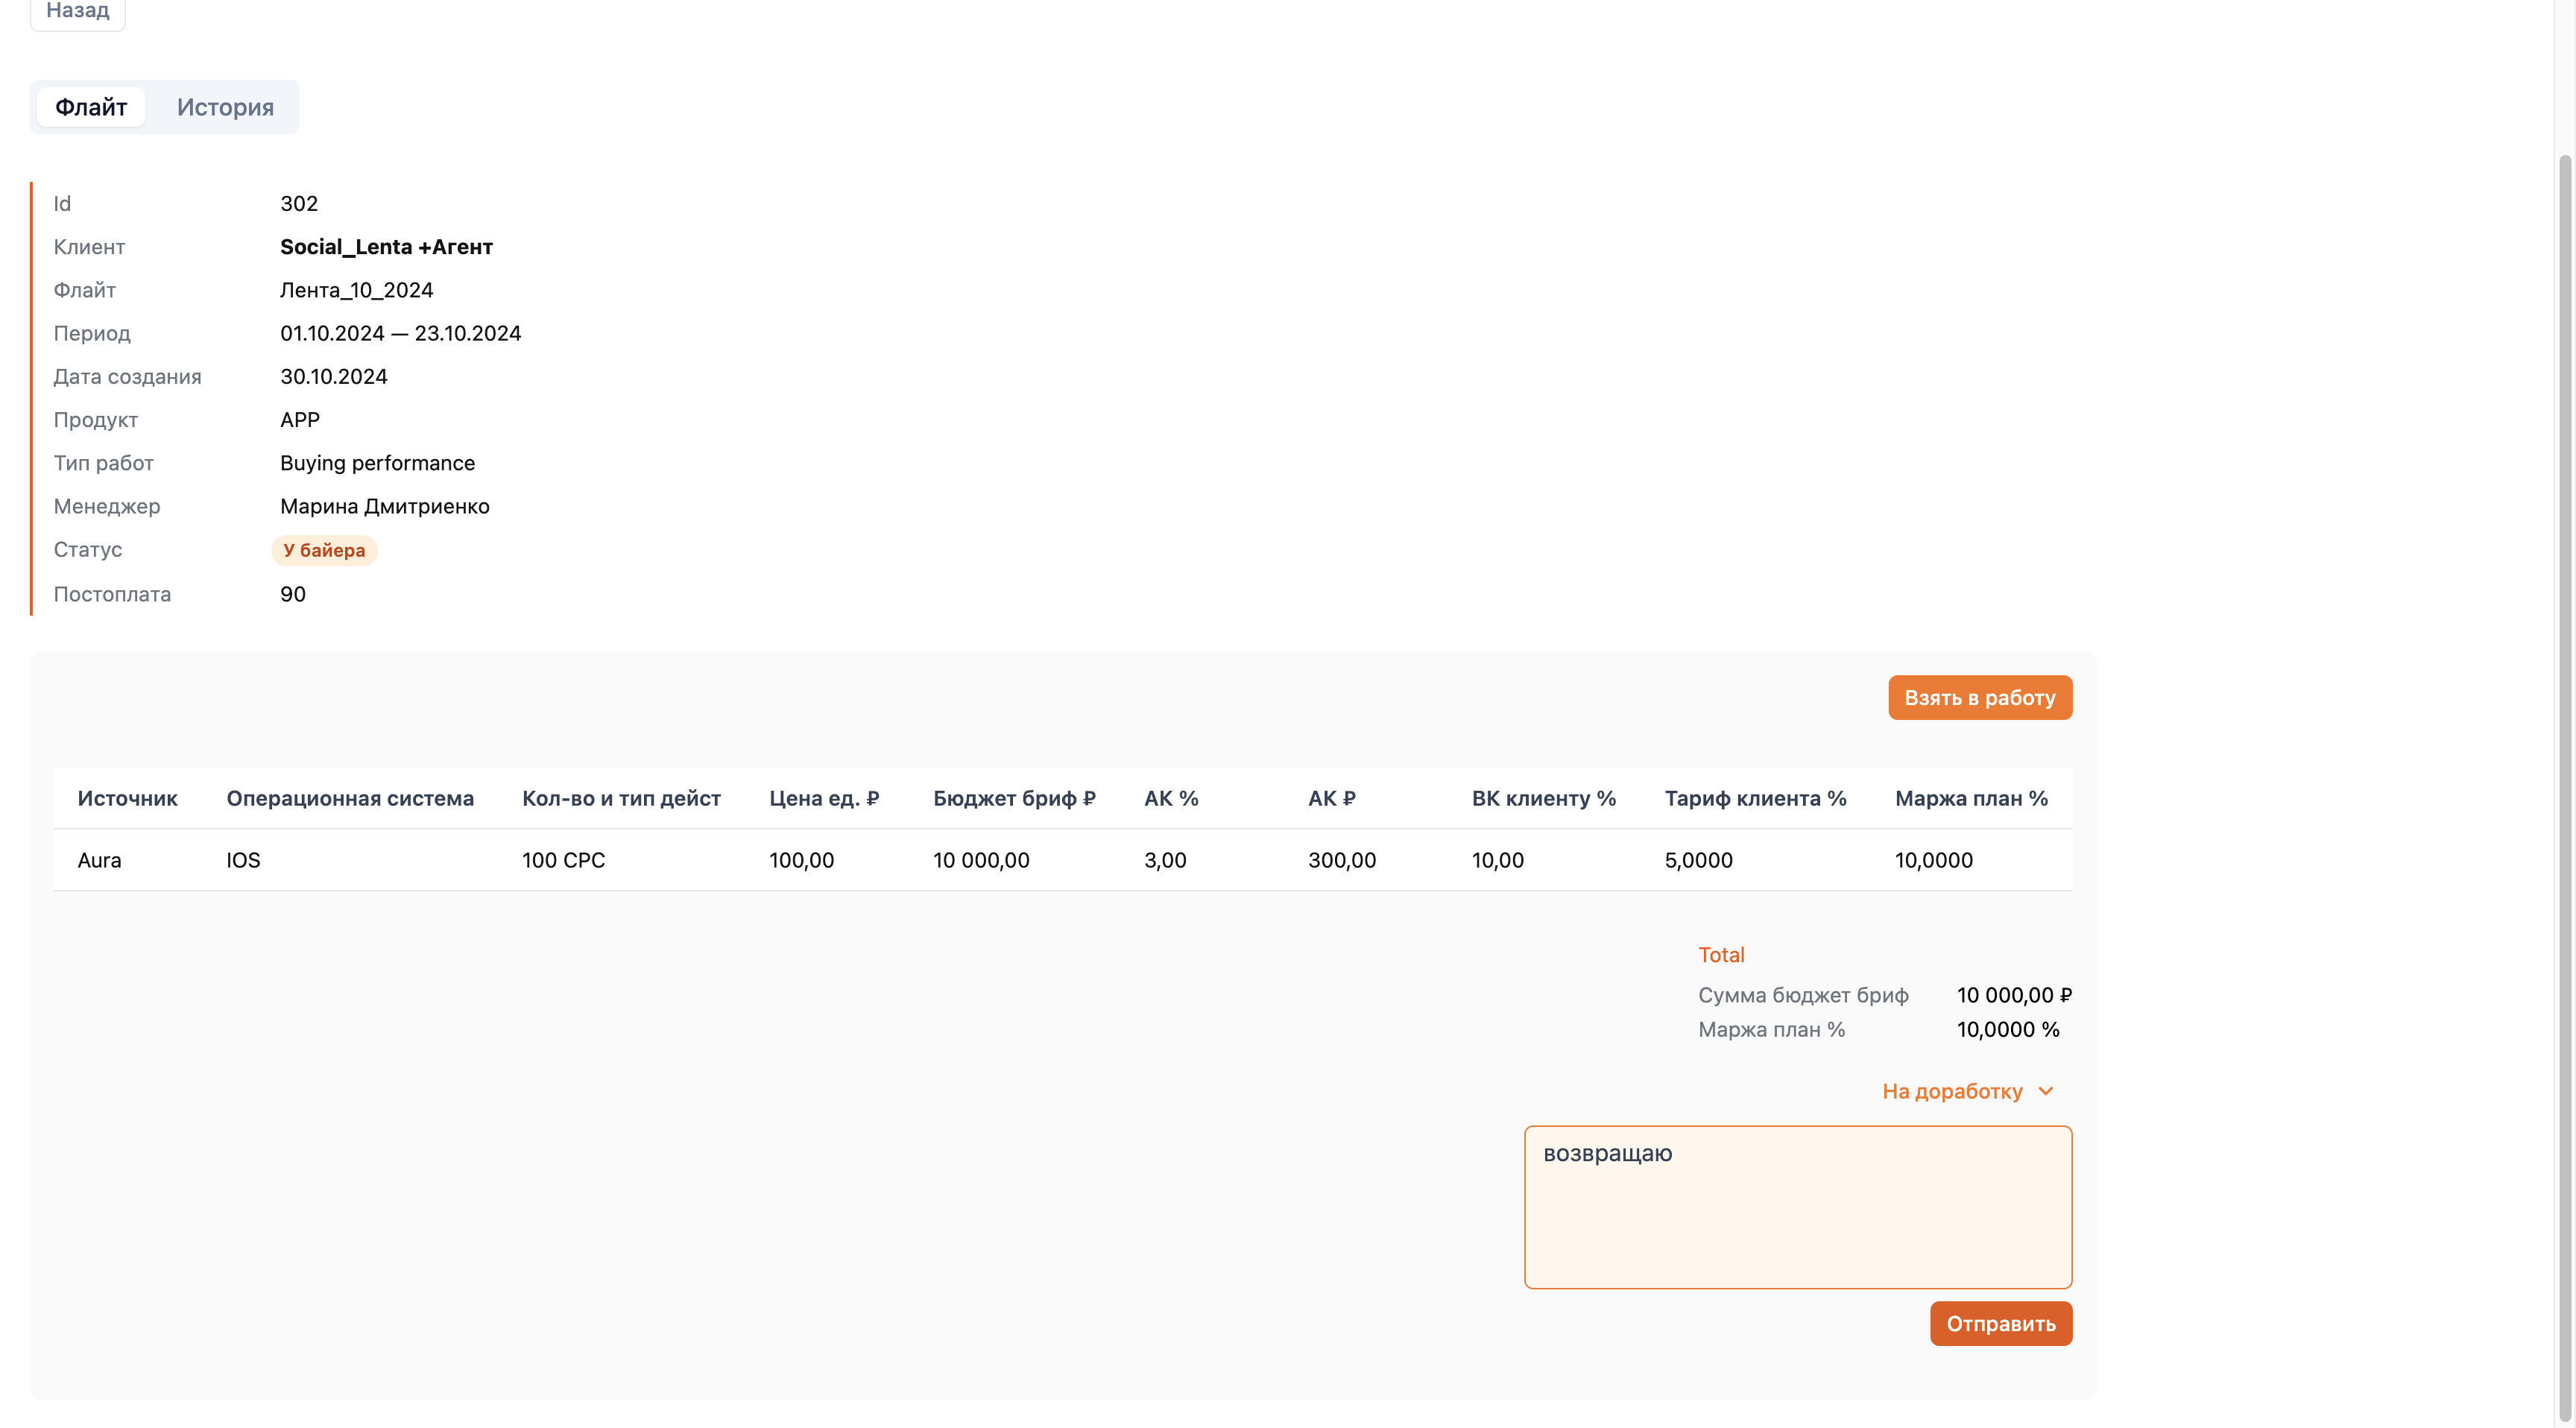Click the Маржа план % column header
Screen dimensions: 2576x1428
(1971, 798)
